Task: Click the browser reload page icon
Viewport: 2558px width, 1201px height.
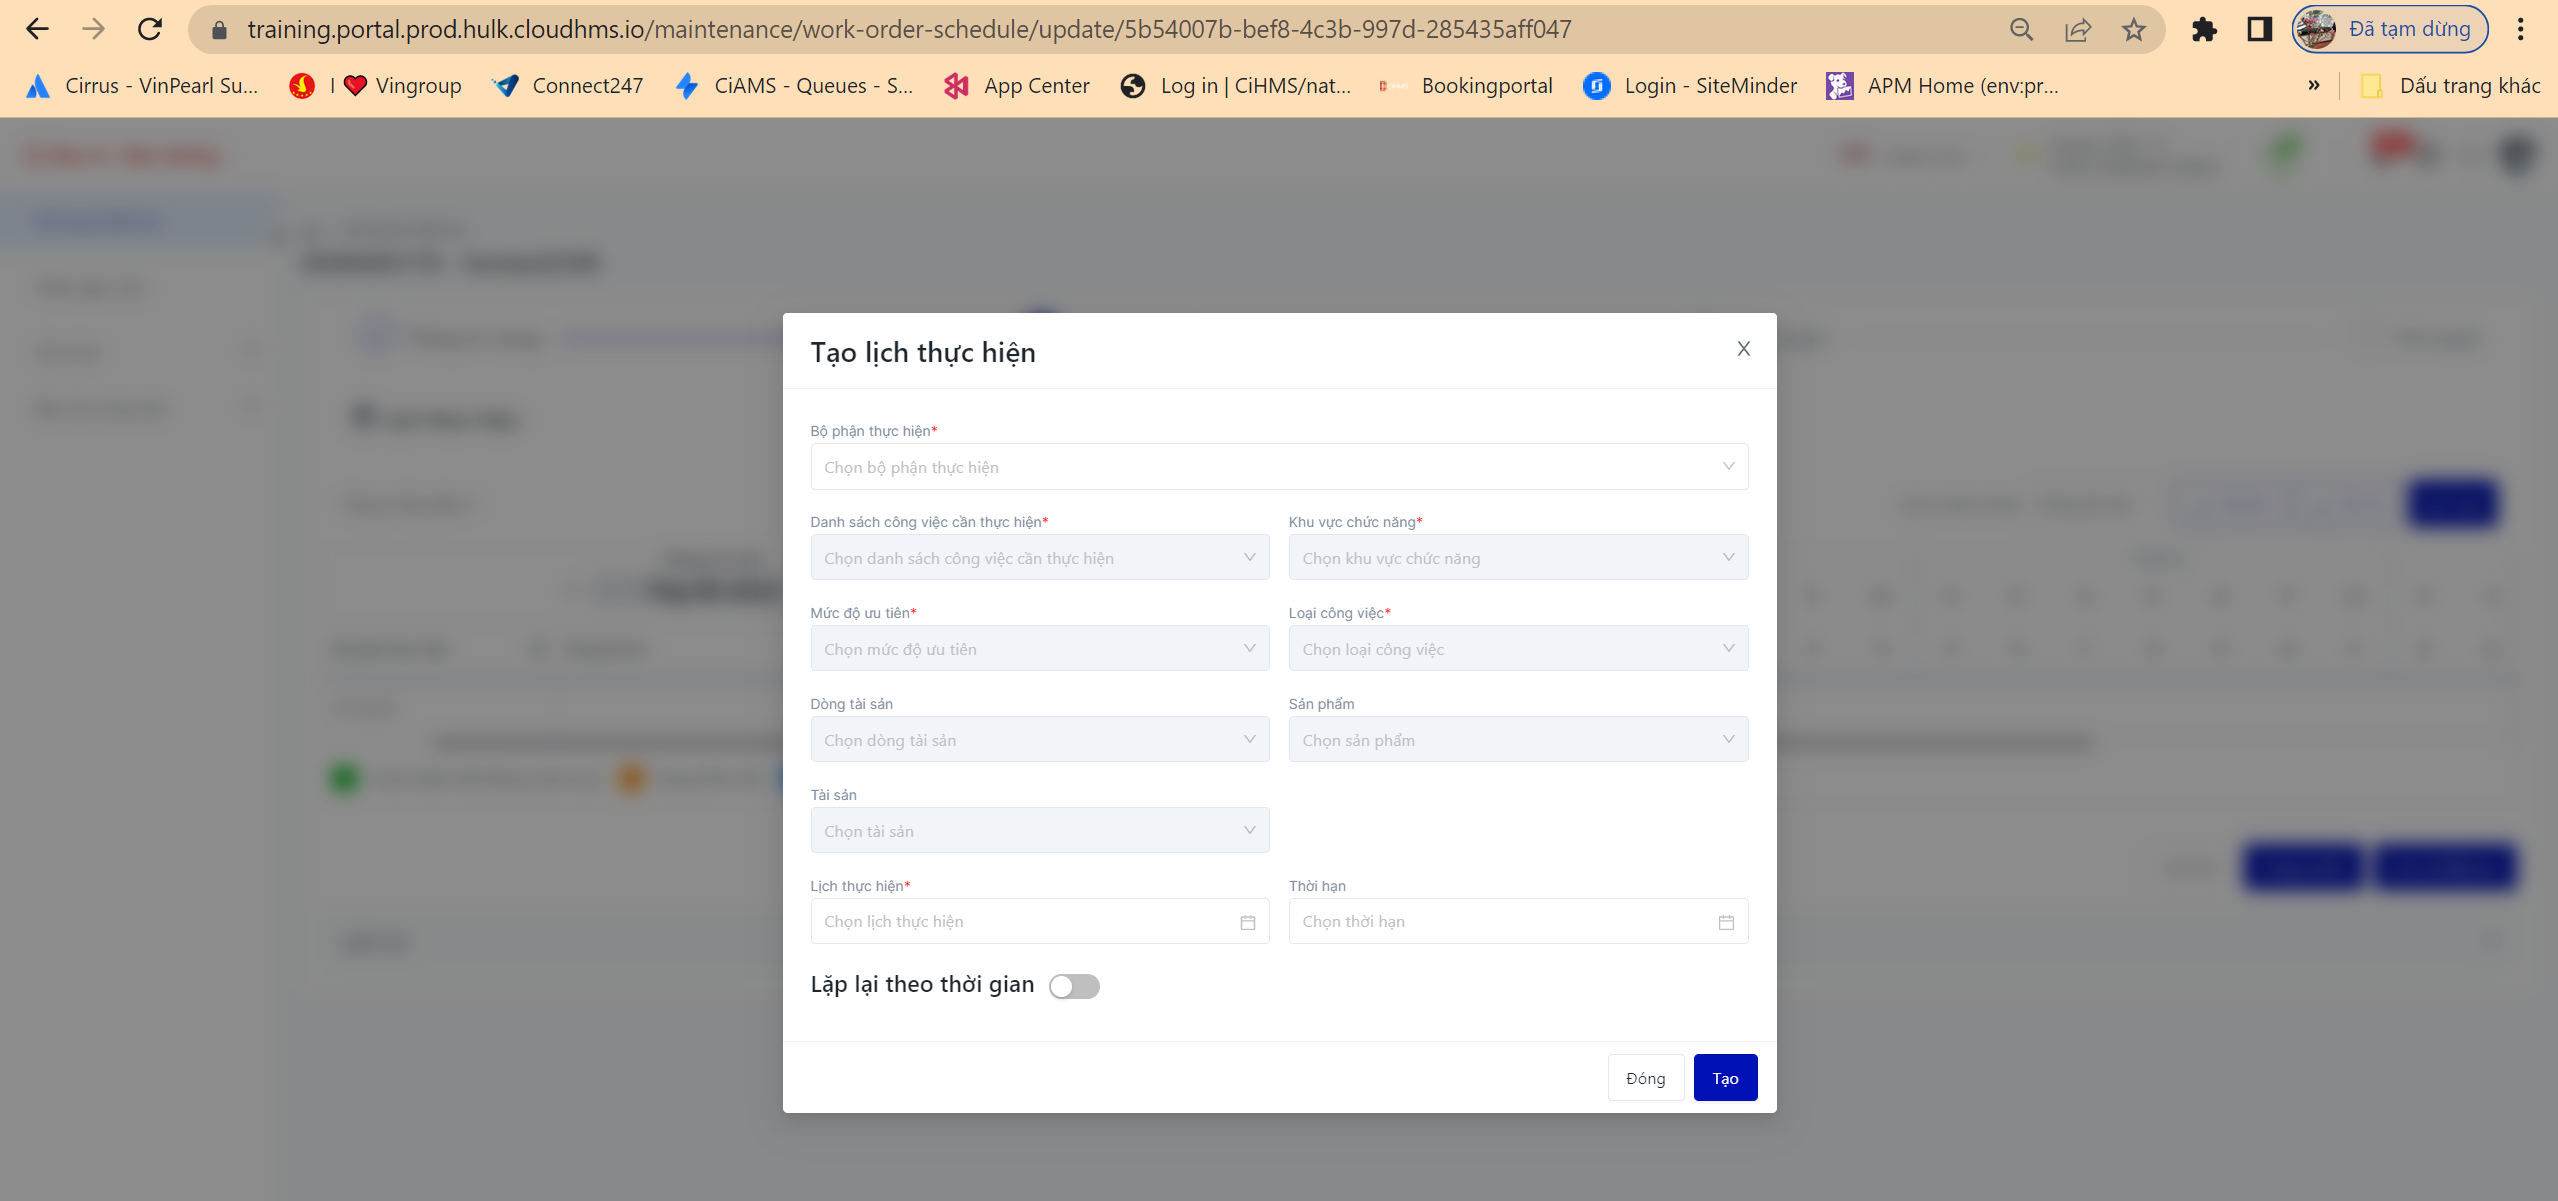Action: click(150, 29)
